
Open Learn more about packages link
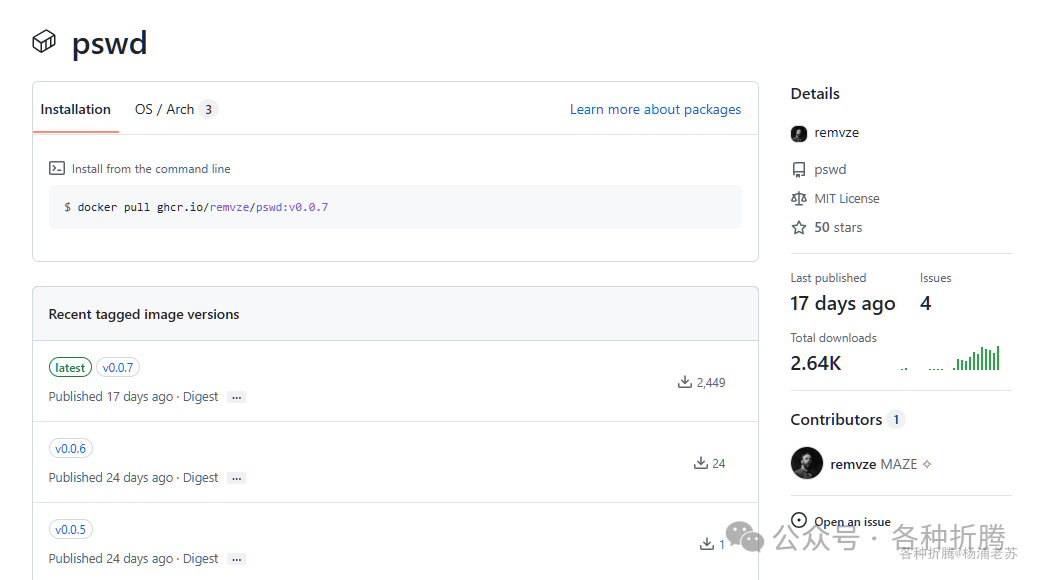[x=655, y=109]
